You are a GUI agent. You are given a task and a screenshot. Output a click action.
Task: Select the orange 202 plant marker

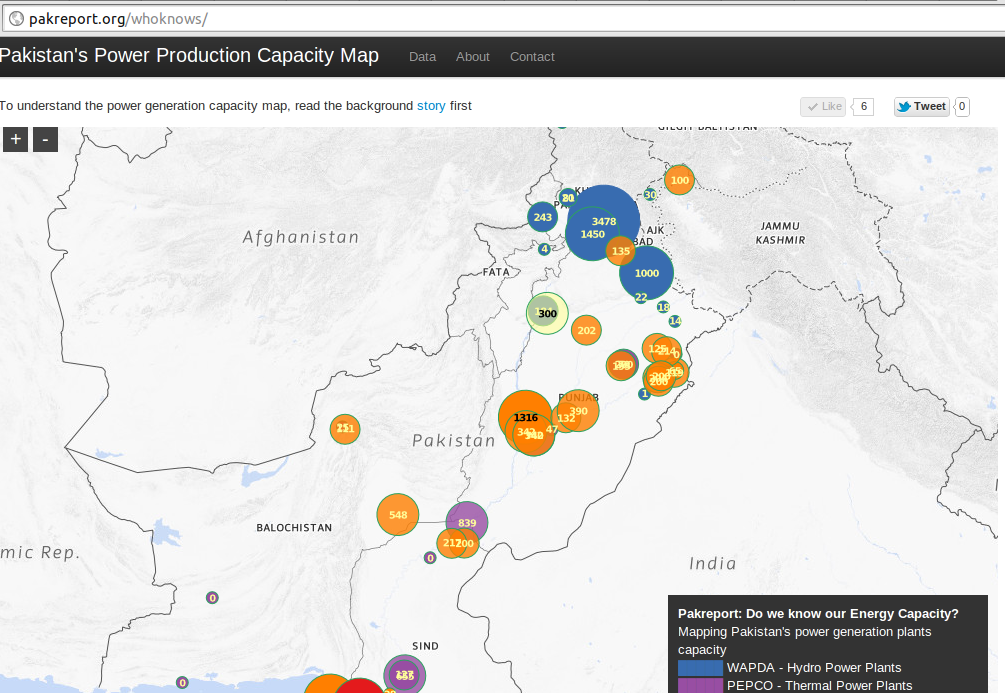coord(586,331)
